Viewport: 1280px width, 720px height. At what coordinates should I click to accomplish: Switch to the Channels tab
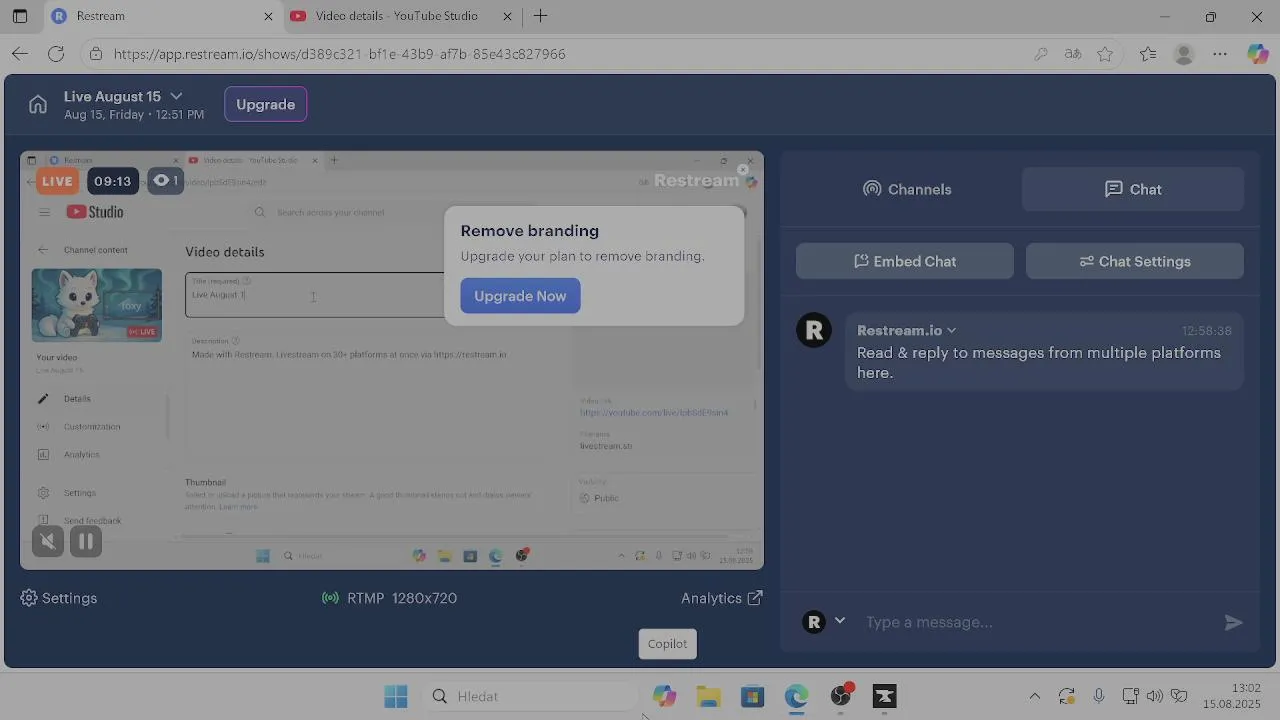(907, 189)
